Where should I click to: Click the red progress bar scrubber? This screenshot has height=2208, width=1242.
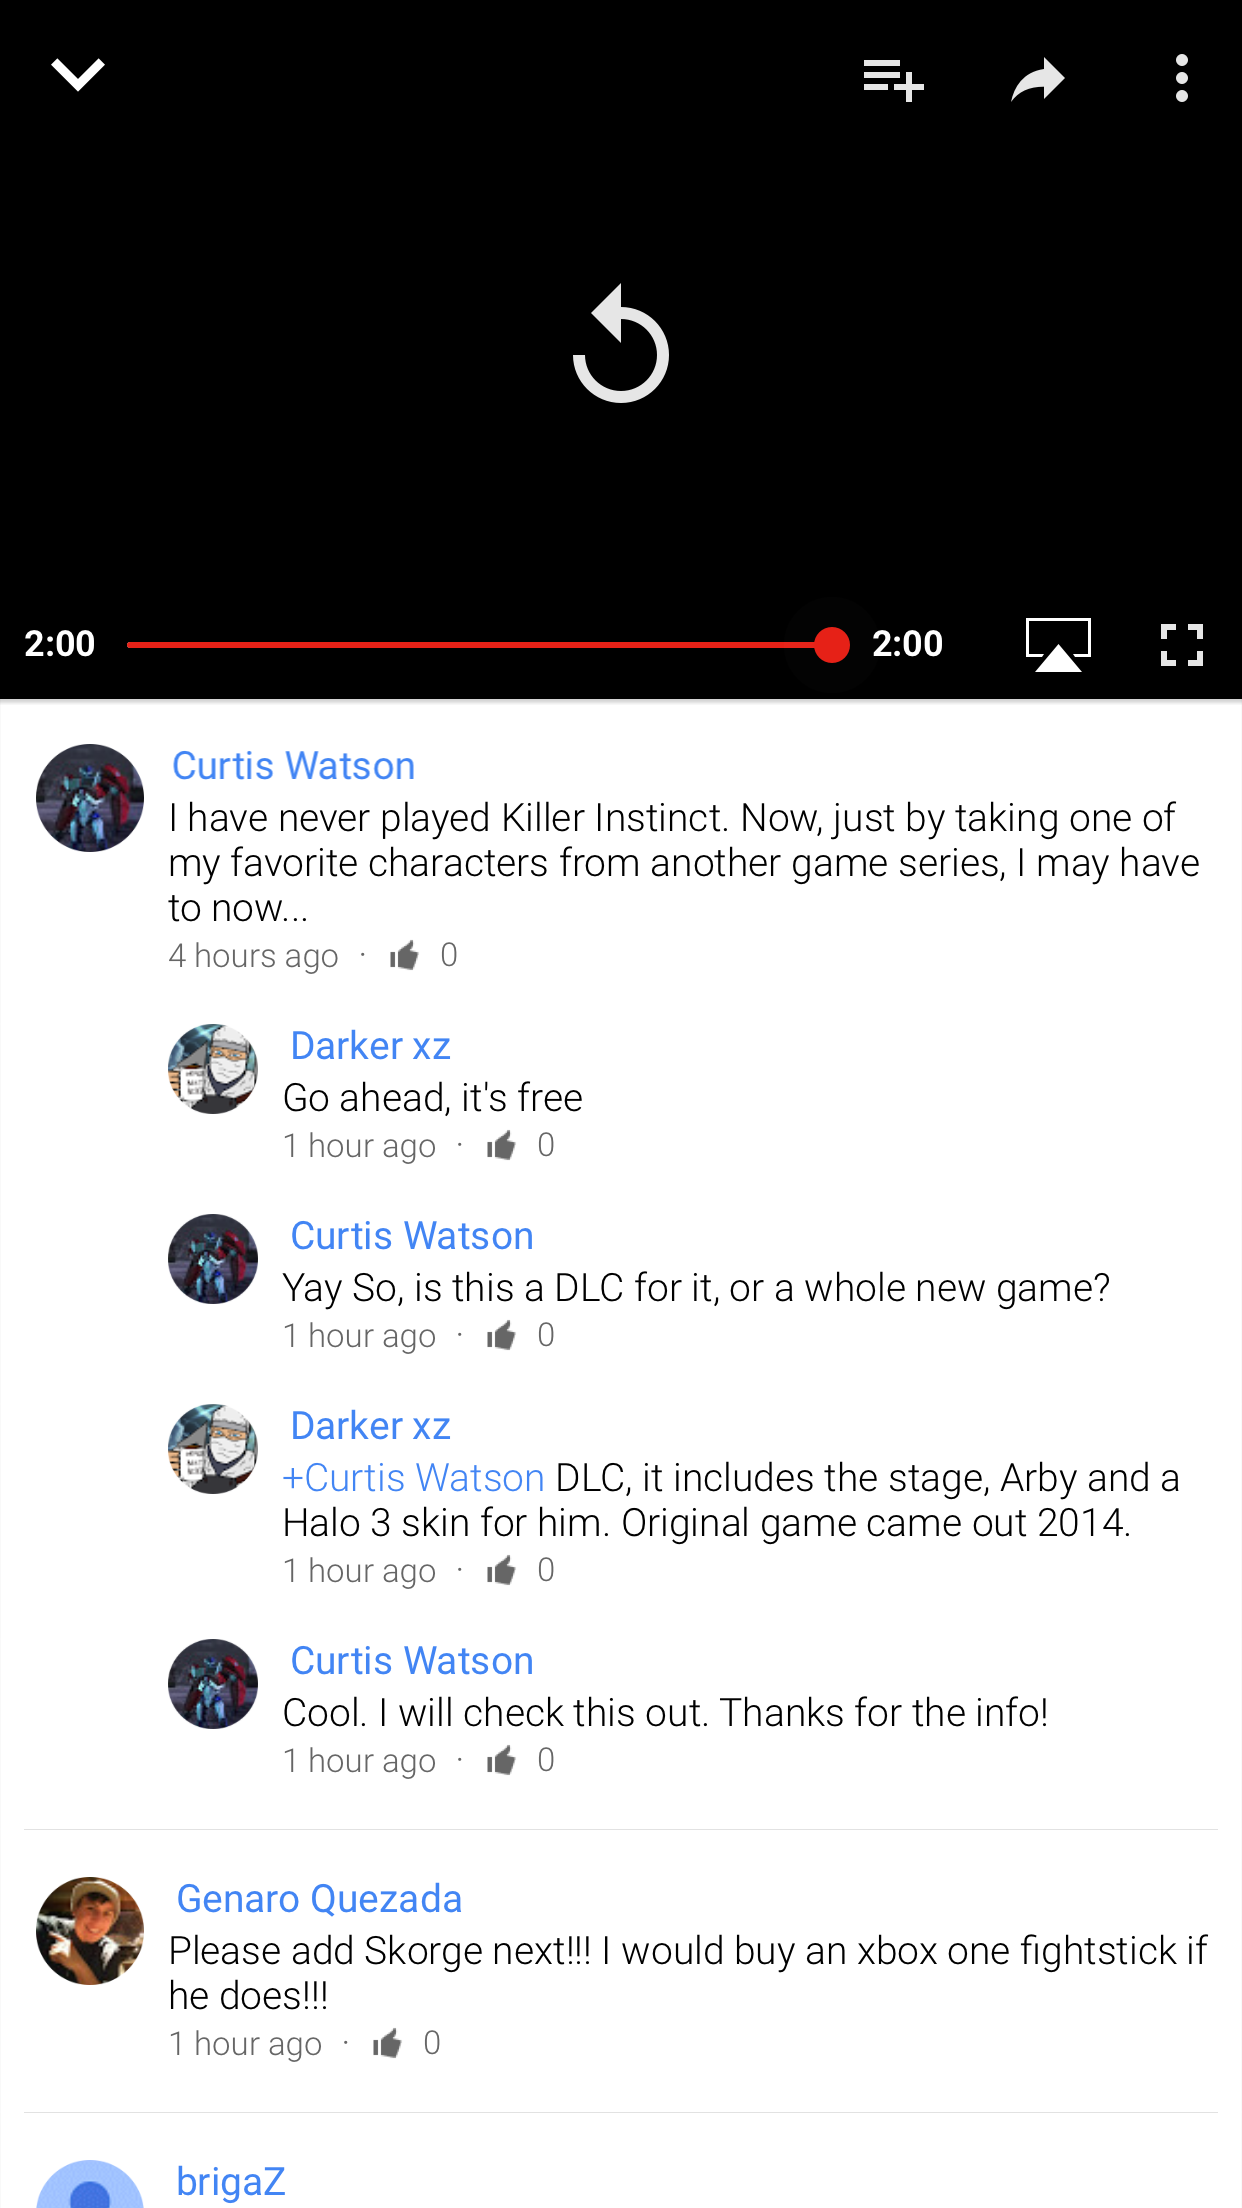pos(831,645)
